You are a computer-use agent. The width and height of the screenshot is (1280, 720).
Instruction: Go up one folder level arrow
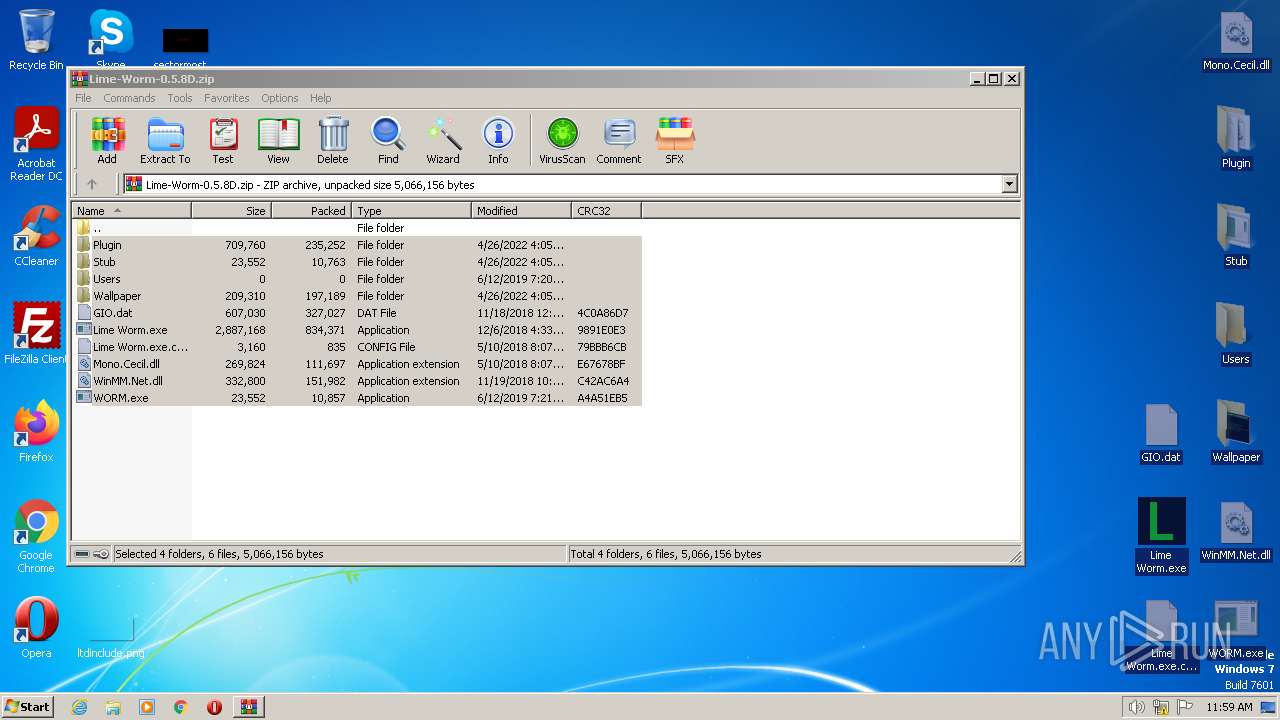coord(92,184)
